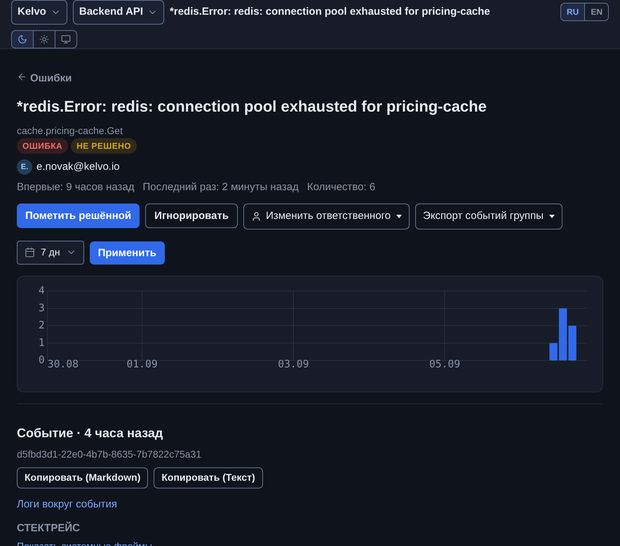
Task: Click the Применить button
Action: click(x=127, y=253)
